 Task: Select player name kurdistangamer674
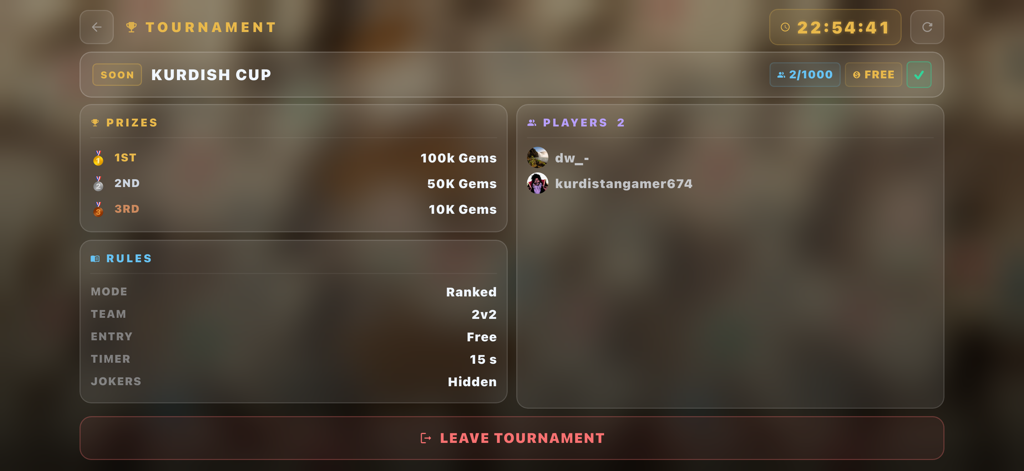click(624, 184)
